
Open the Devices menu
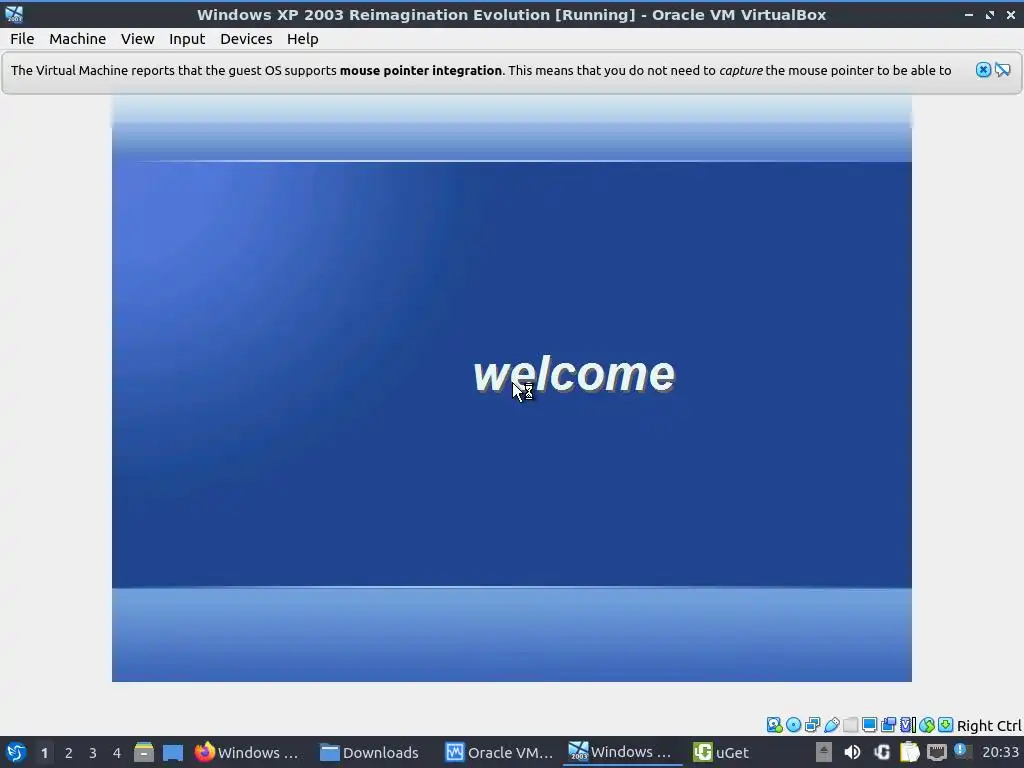tap(246, 39)
